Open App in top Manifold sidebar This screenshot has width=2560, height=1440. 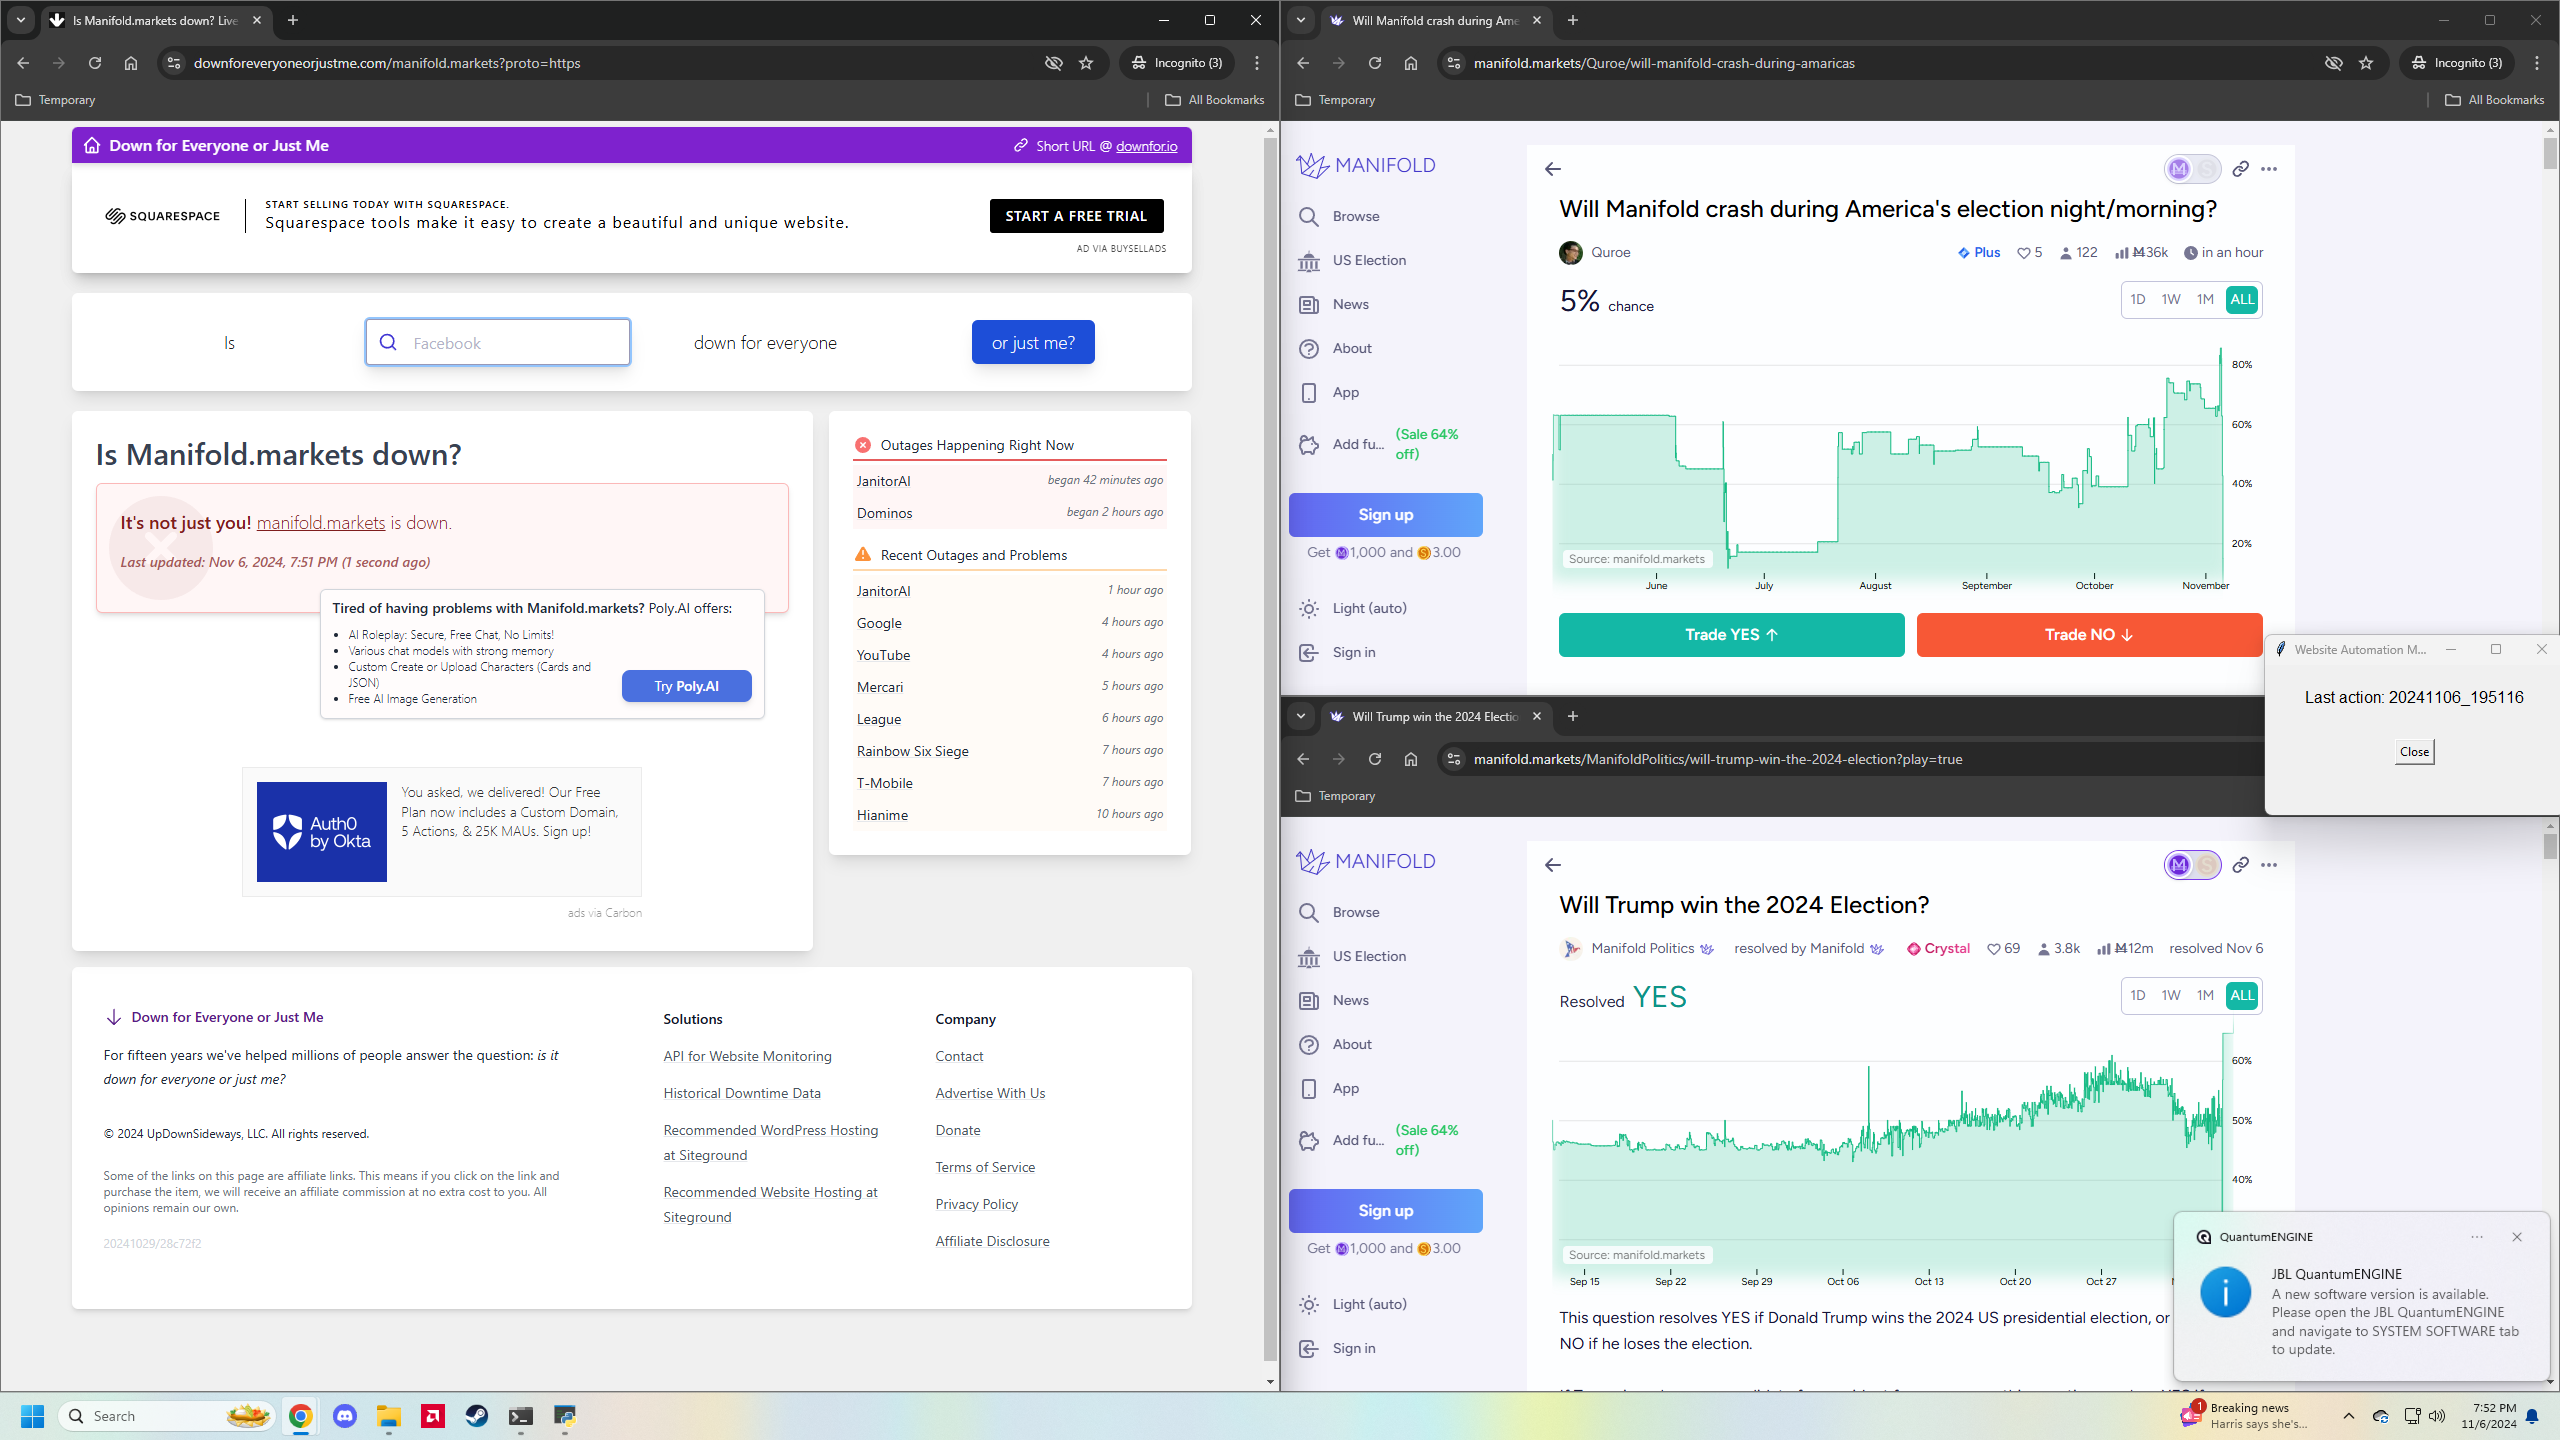pyautogui.click(x=1345, y=392)
